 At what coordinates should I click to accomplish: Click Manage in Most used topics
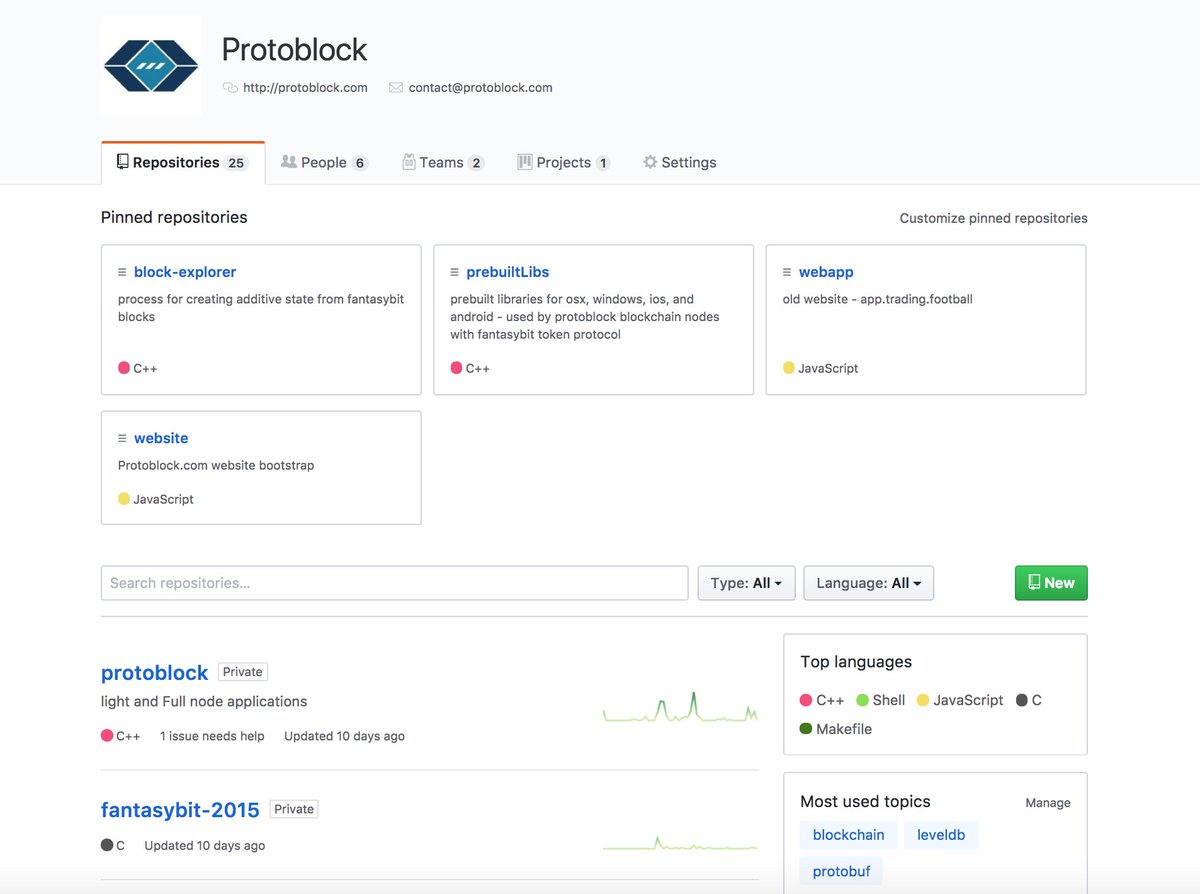coord(1048,803)
